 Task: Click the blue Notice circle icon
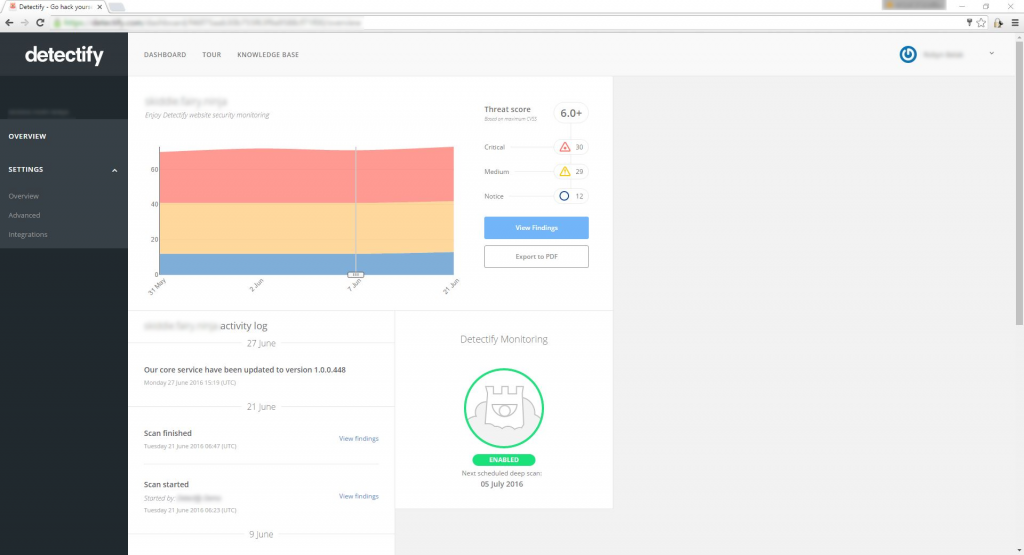coord(564,196)
